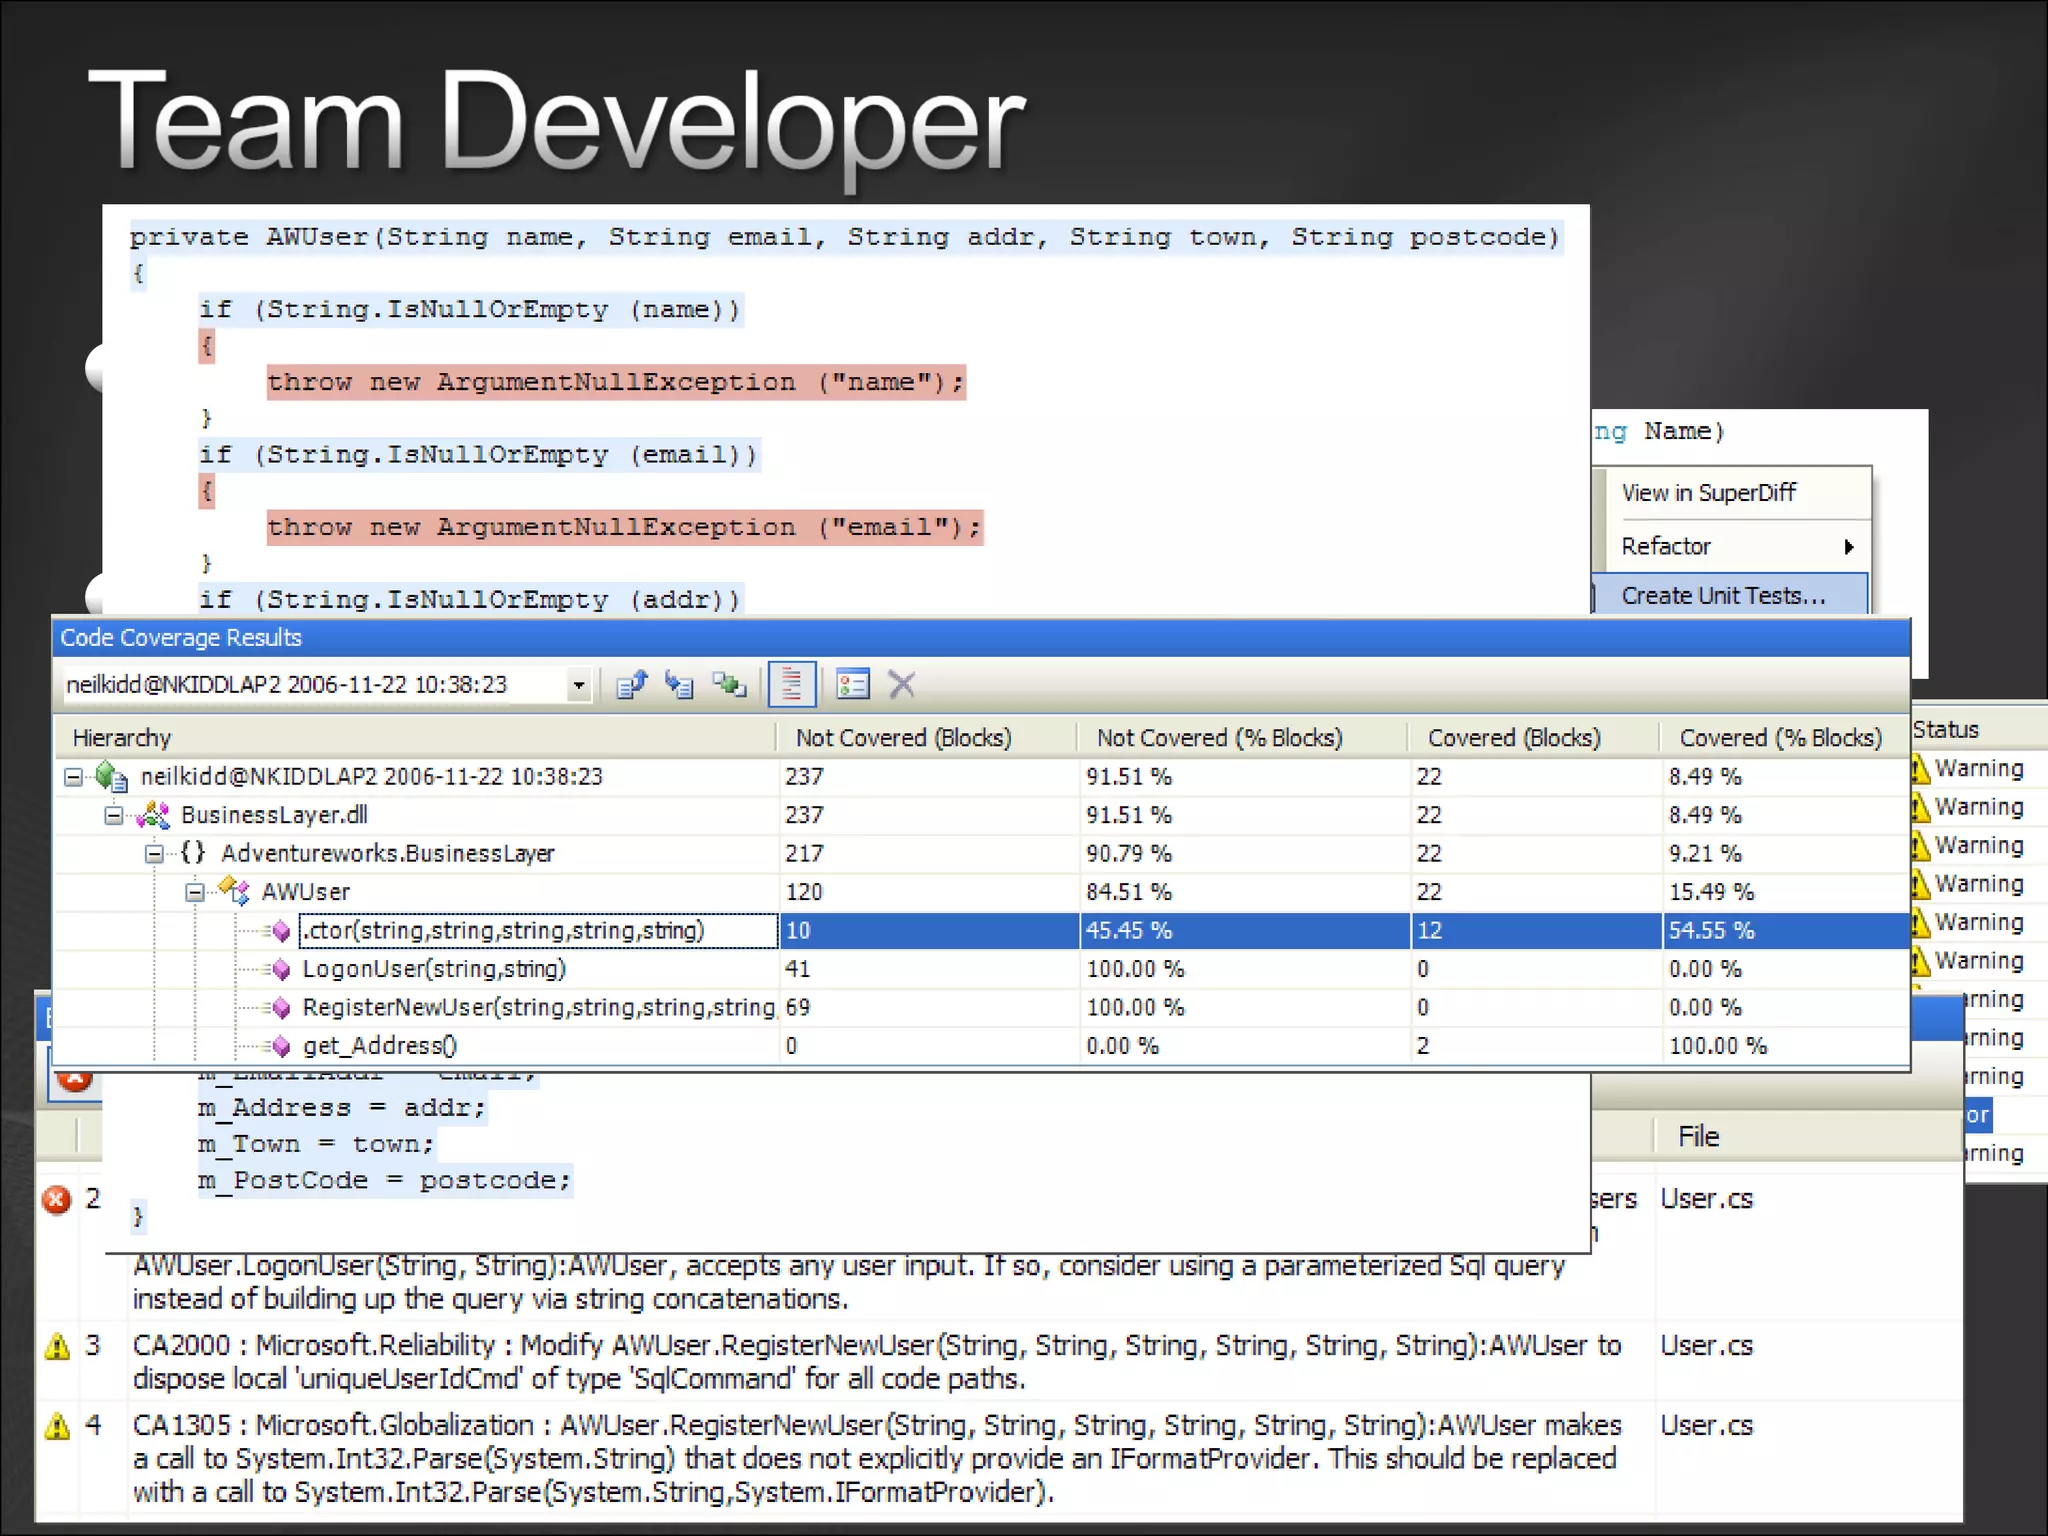Viewport: 2048px width, 1536px height.
Task: Select the CA1305 Microsoft.Globalization warning text
Action: pyautogui.click(x=877, y=1459)
